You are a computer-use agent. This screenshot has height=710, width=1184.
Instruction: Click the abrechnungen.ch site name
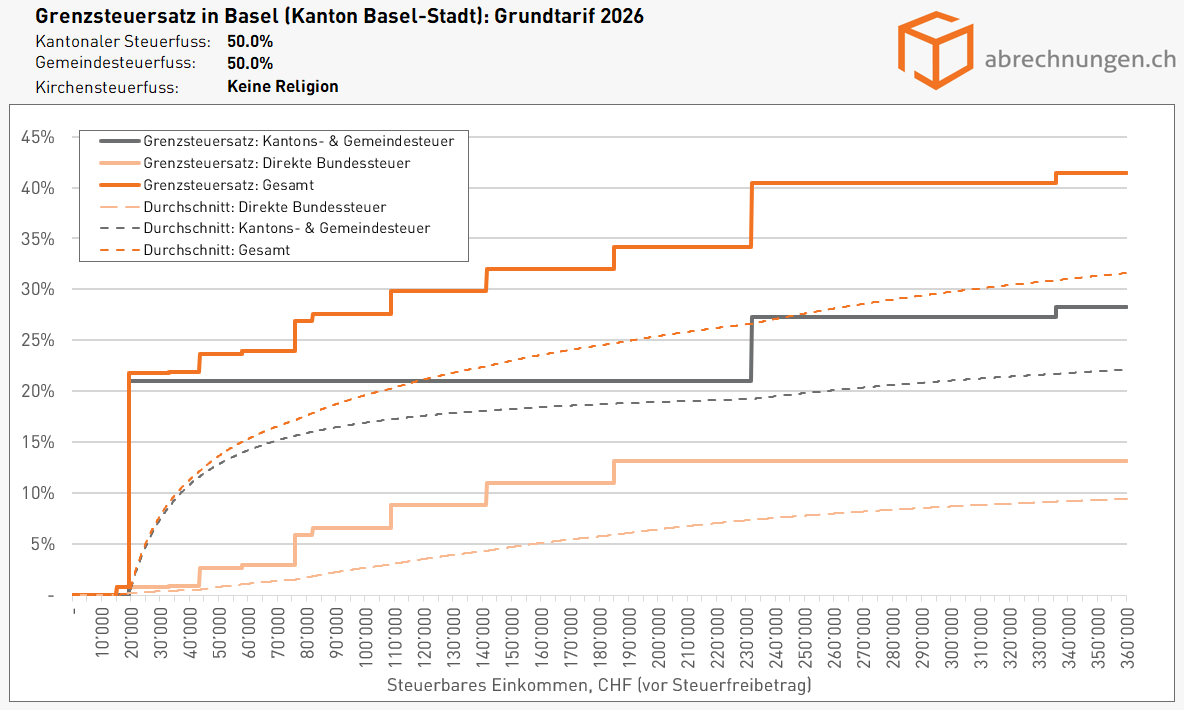1080,59
